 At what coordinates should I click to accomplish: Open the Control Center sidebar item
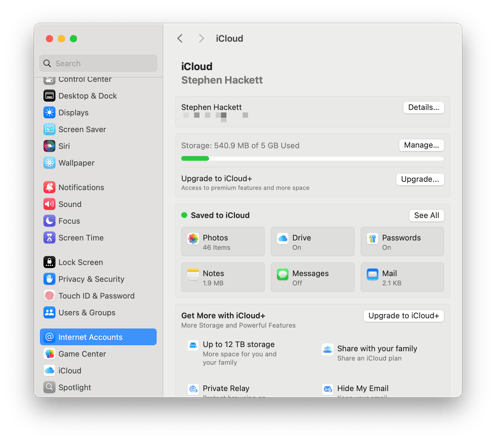[x=98, y=79]
